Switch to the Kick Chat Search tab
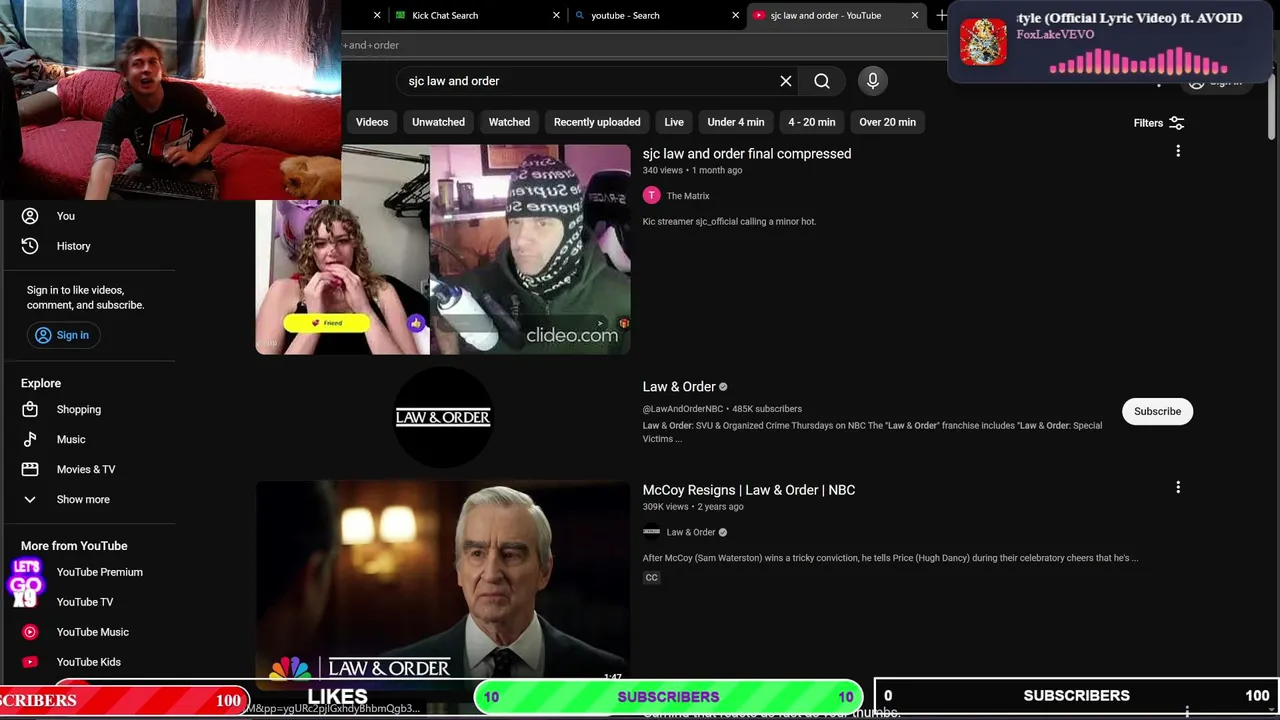The image size is (1280, 720). point(476,15)
